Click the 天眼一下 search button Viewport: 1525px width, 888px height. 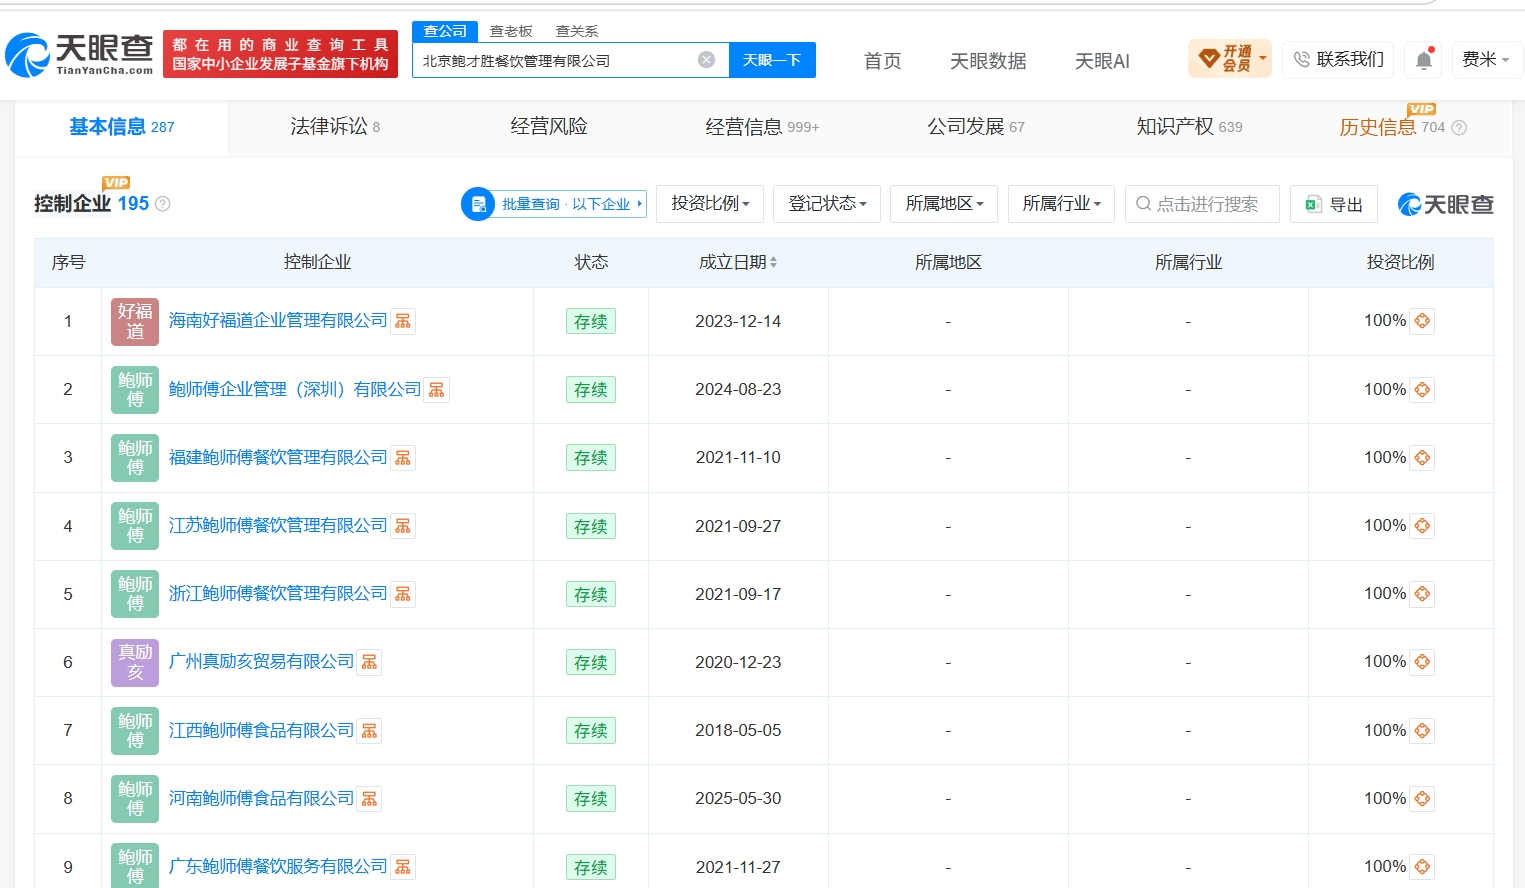pos(772,60)
